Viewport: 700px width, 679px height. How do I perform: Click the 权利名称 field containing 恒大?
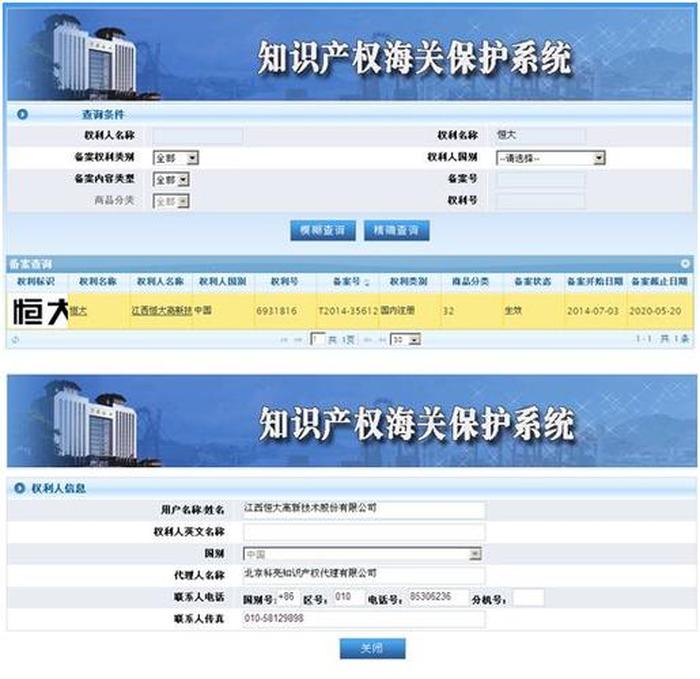coord(540,135)
